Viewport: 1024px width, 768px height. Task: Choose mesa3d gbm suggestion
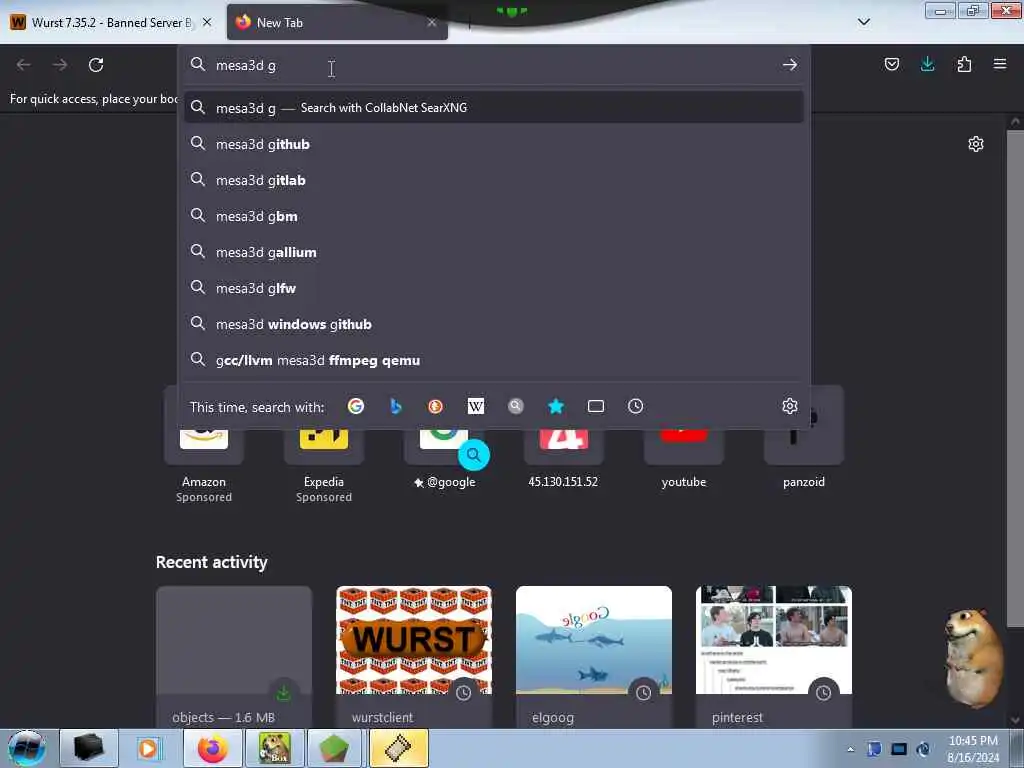coord(493,216)
